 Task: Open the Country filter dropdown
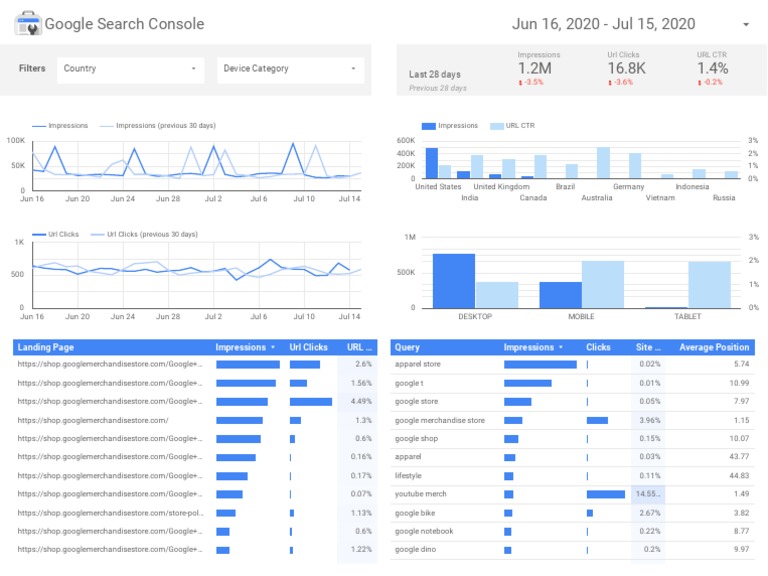130,69
